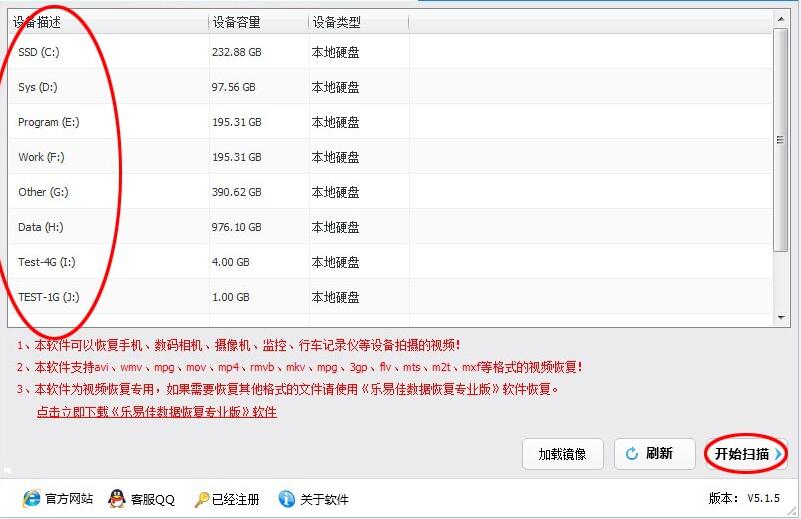Select Program (E:) drive row
This screenshot has height=519, width=801.
390,122
